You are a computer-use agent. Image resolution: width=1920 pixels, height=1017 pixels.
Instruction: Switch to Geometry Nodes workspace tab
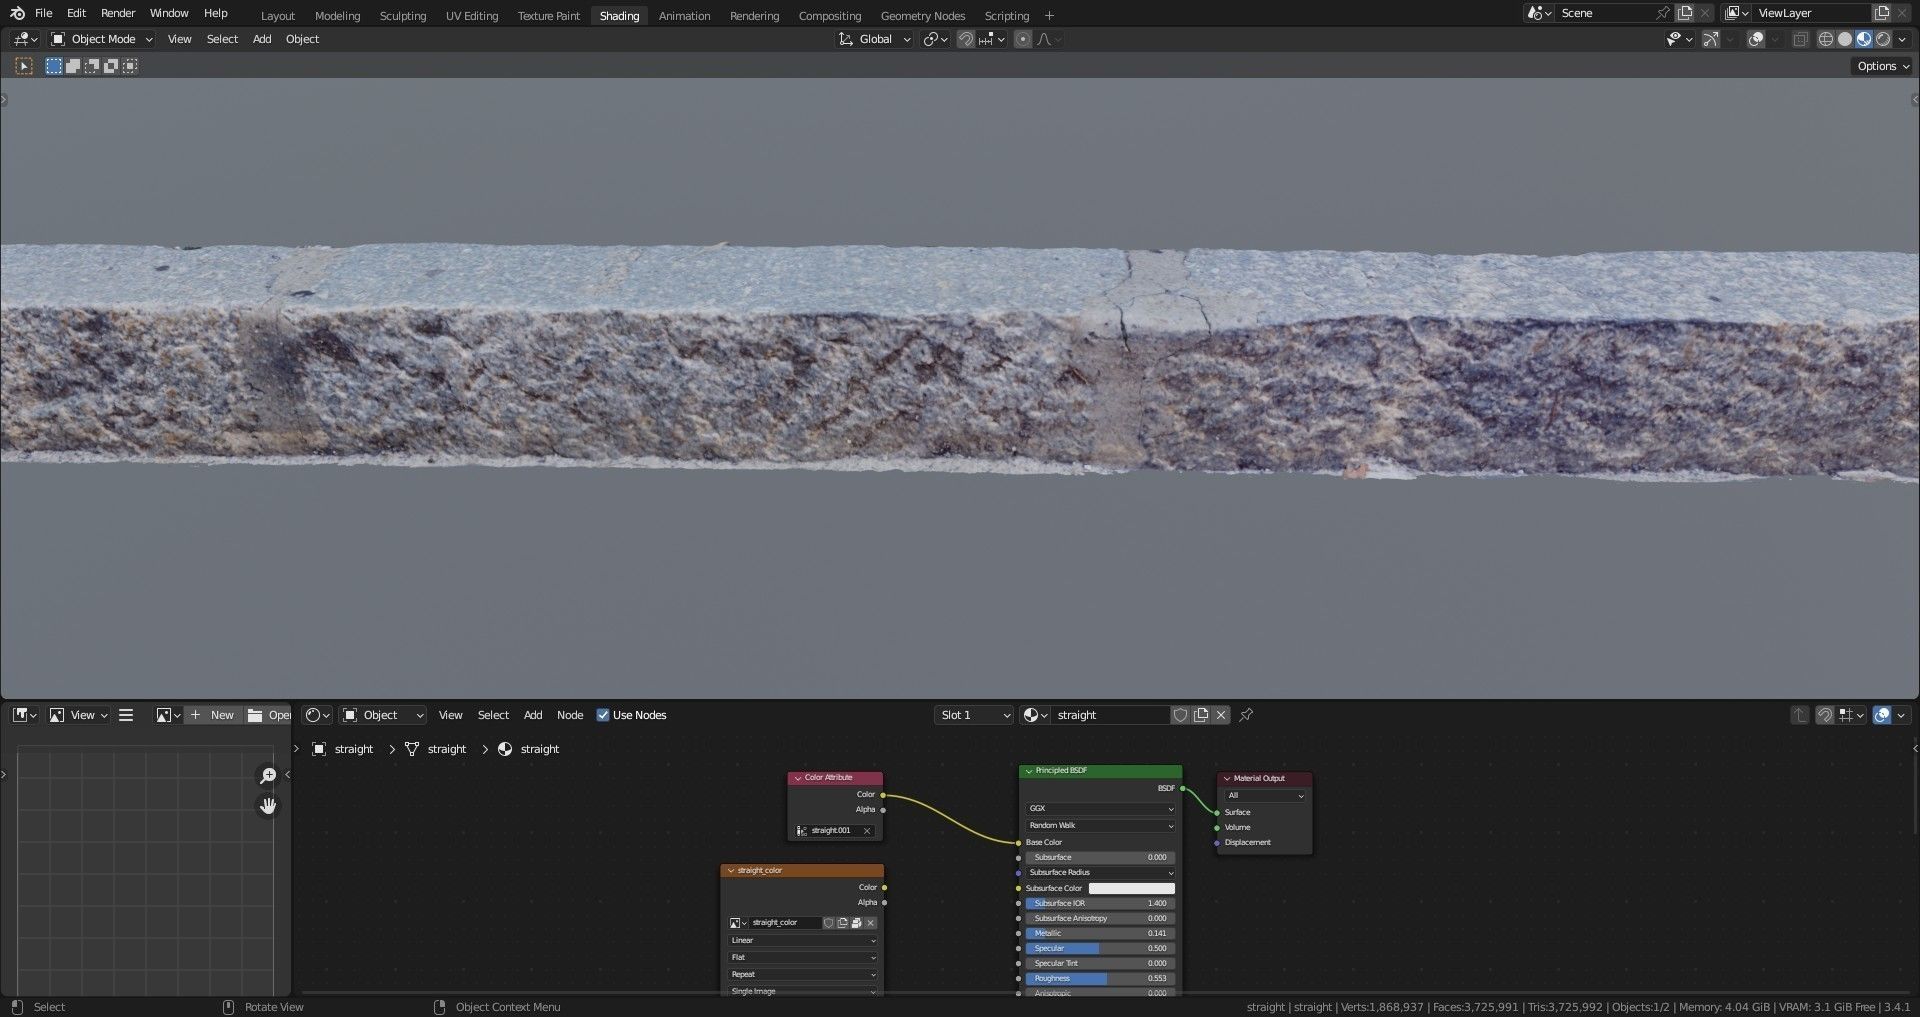(923, 16)
